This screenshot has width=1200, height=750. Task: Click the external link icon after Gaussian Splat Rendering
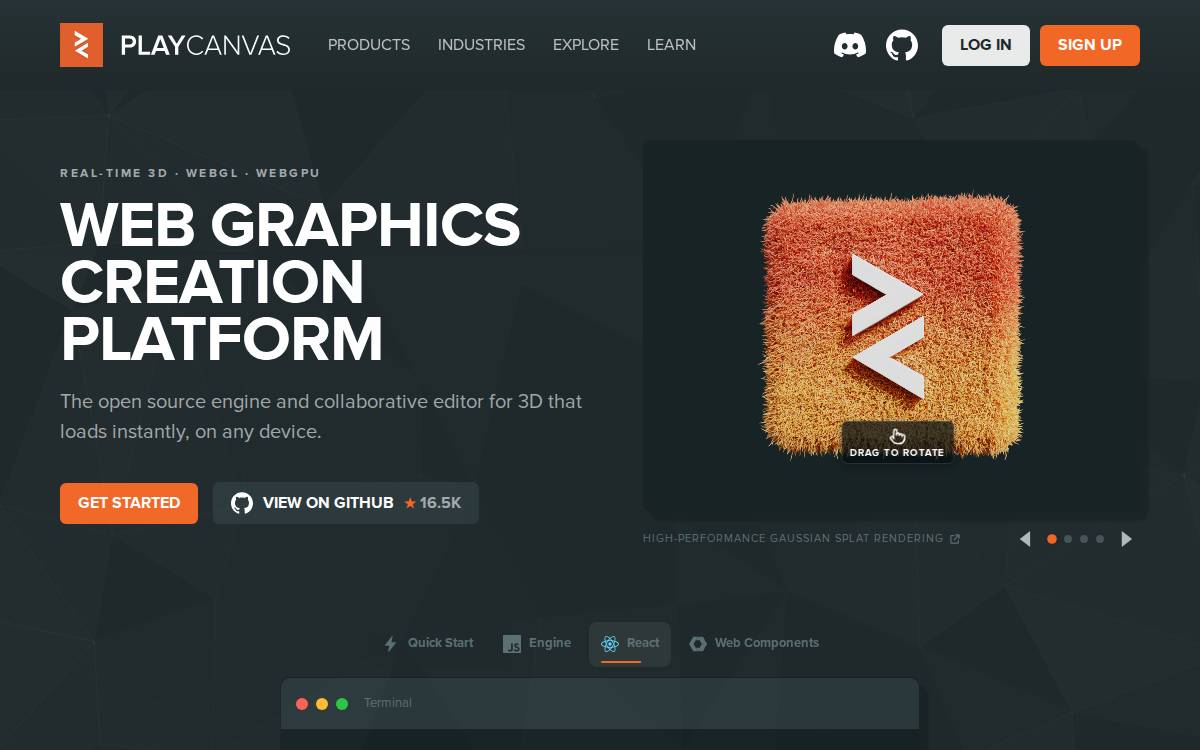954,539
